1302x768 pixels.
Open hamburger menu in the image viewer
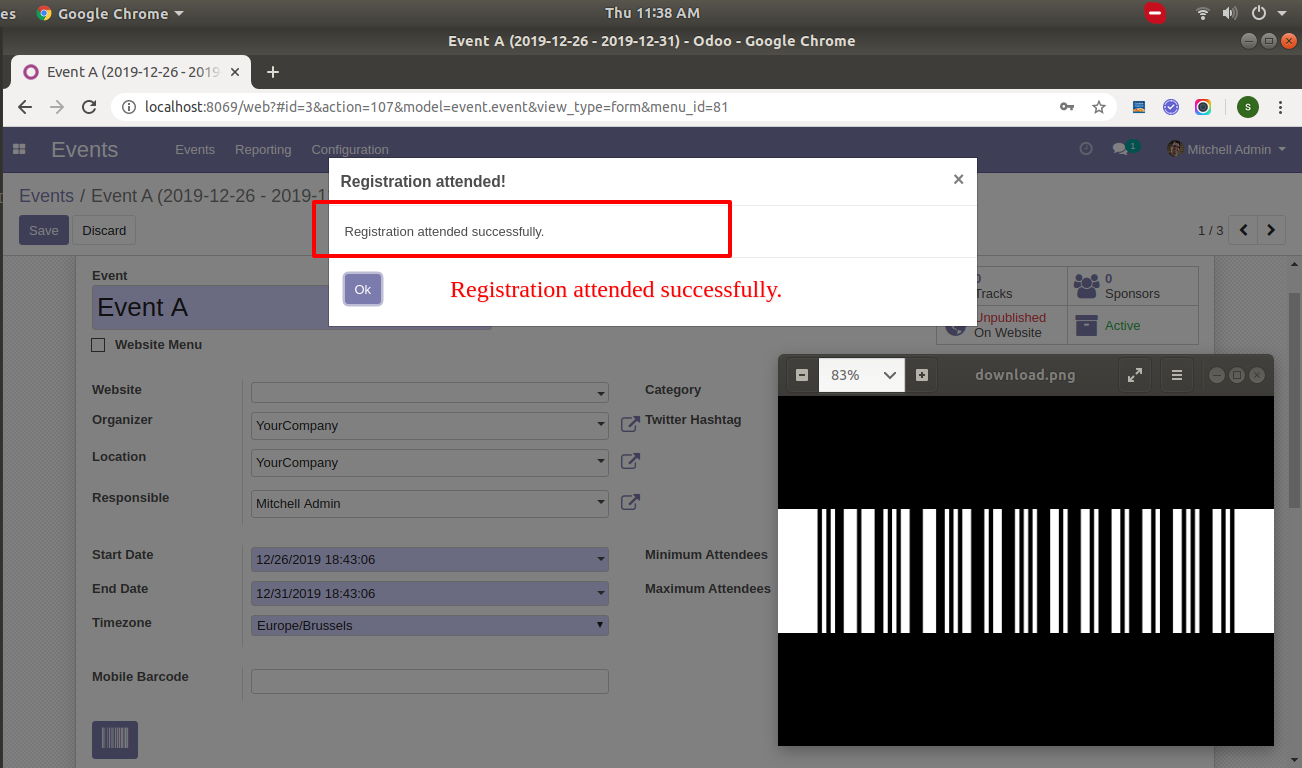click(1177, 375)
